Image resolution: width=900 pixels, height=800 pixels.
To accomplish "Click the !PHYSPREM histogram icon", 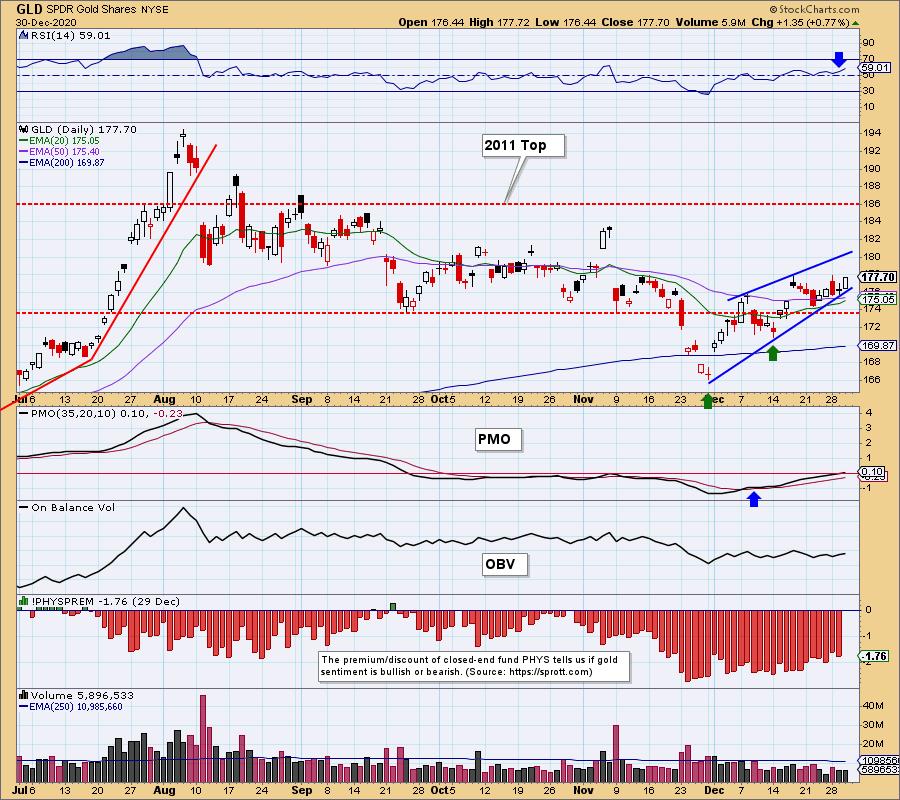I will pos(24,601).
